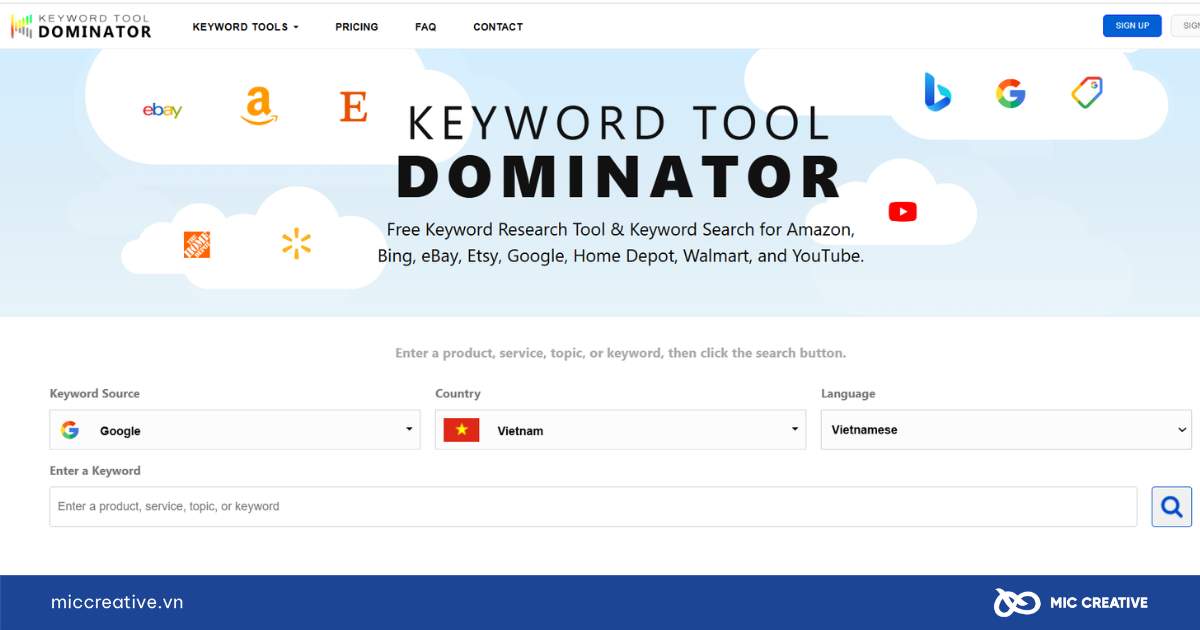Click the eBay logo in the cloud
The image size is (1200, 630).
click(x=162, y=110)
